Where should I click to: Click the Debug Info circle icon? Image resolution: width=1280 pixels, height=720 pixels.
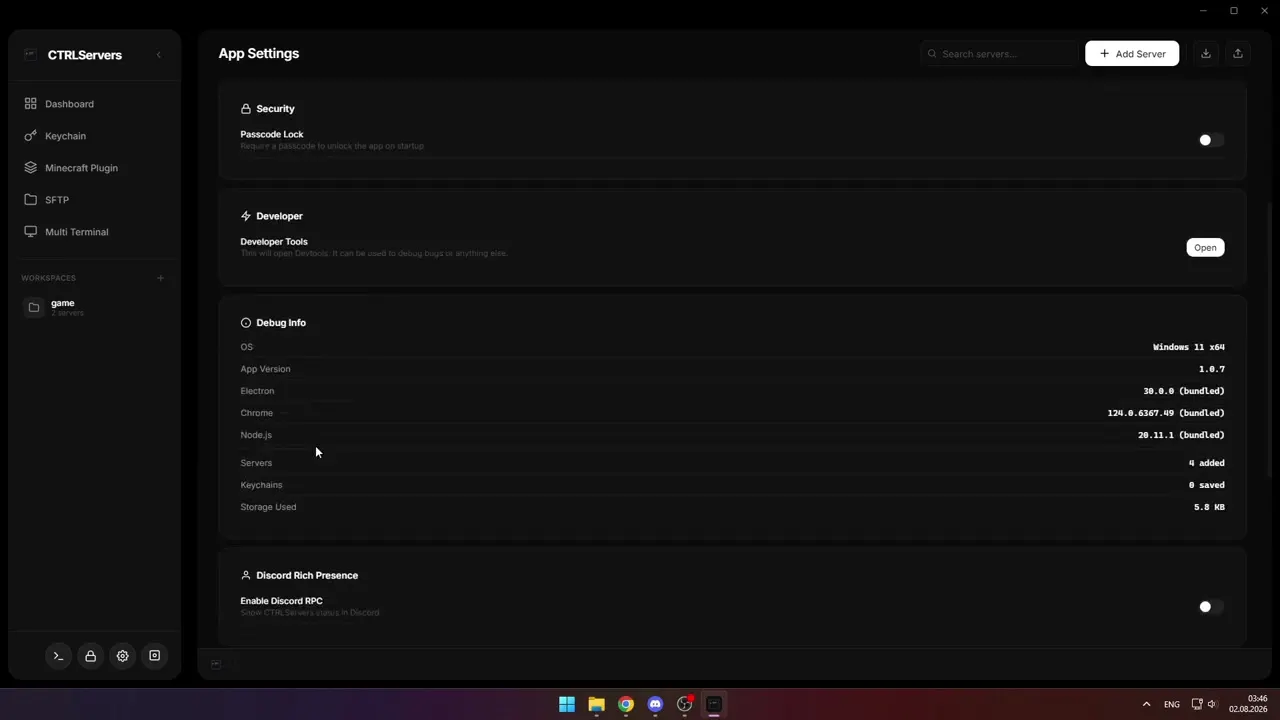pos(246,323)
